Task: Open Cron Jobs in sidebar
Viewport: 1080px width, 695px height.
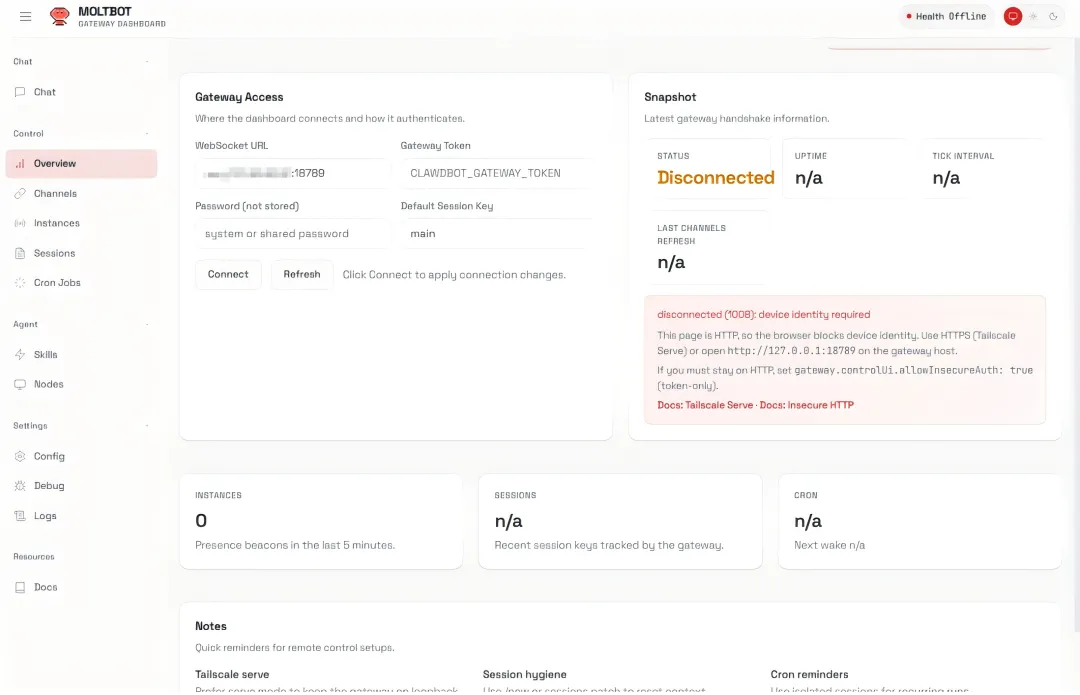Action: pos(57,283)
